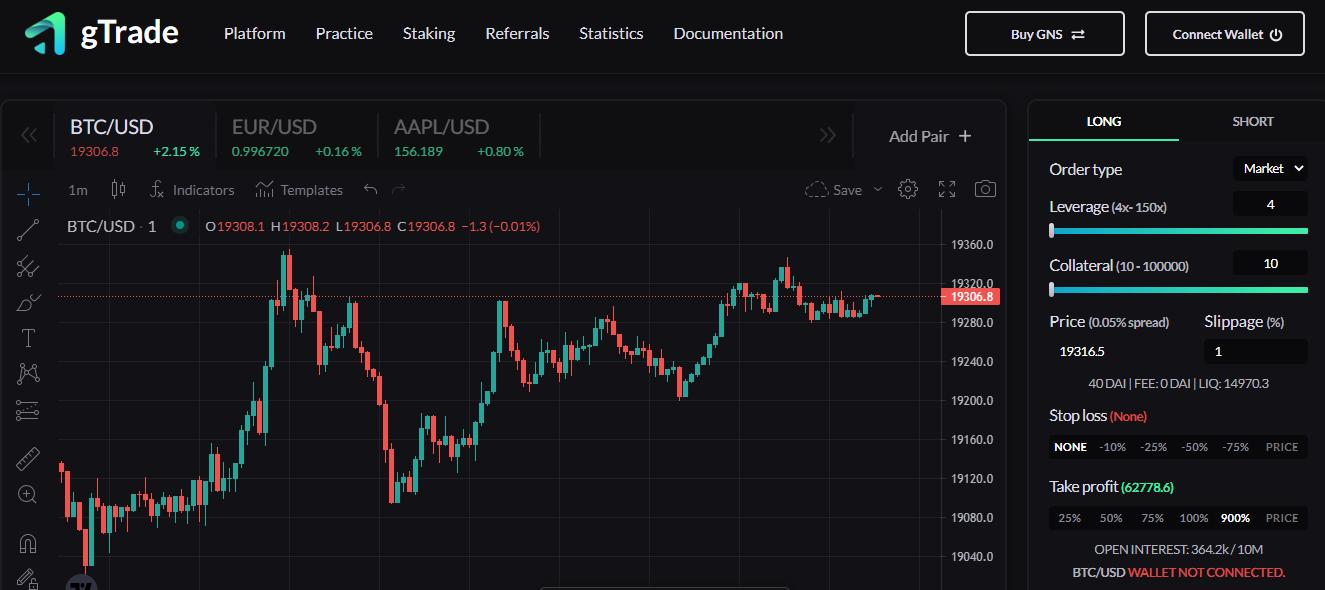Open the Order type Market dropdown
The width and height of the screenshot is (1325, 590).
(x=1273, y=169)
